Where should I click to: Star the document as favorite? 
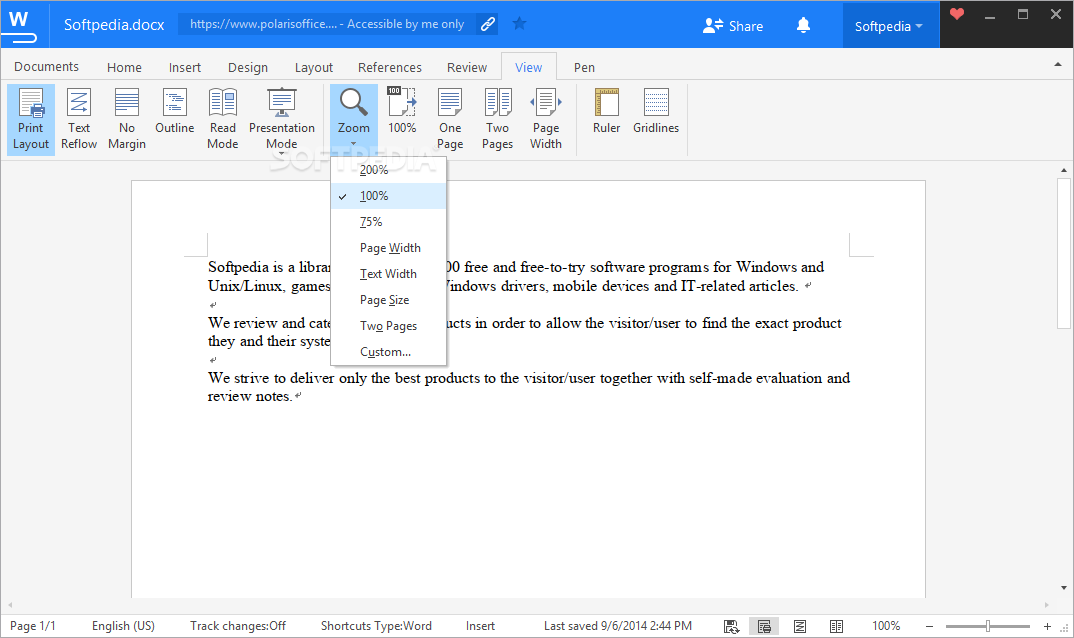(520, 24)
